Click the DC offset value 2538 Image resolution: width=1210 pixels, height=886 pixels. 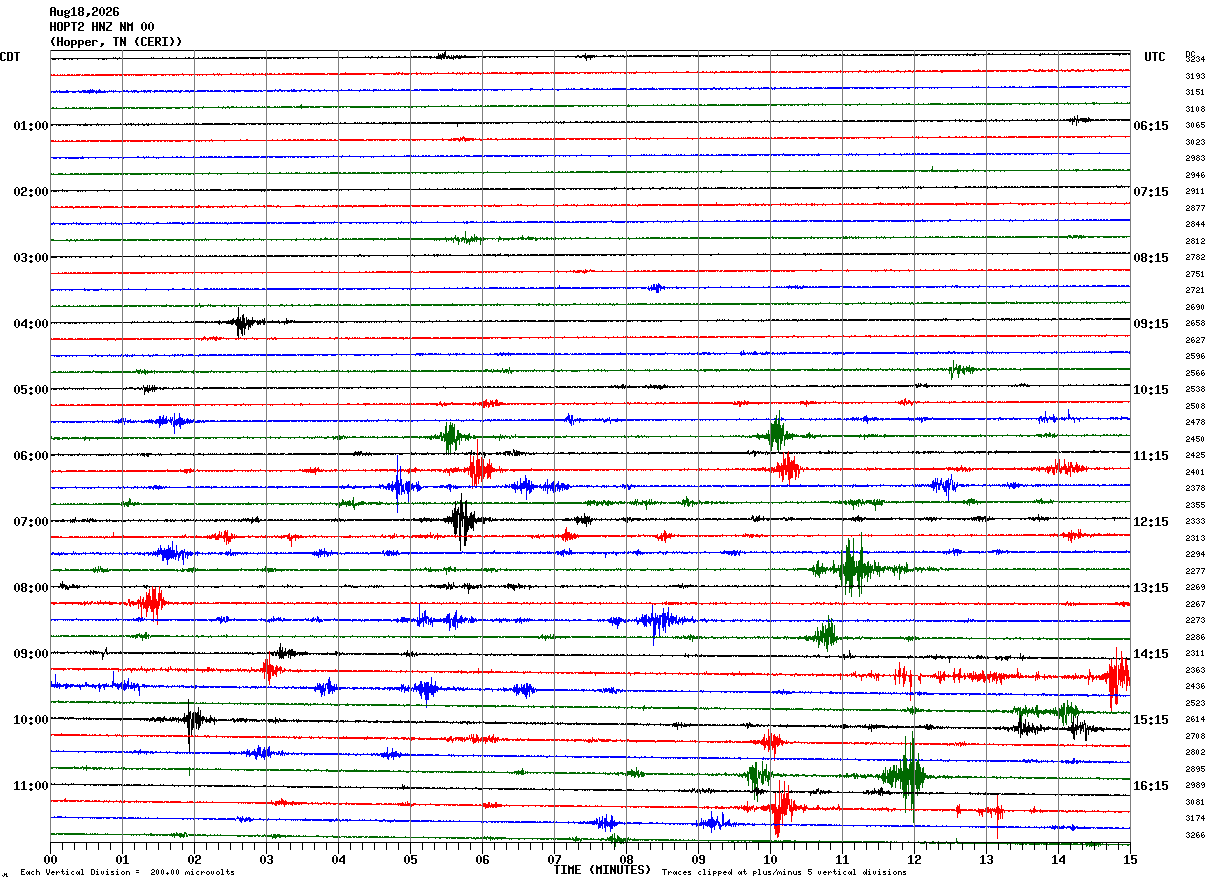pos(1195,390)
